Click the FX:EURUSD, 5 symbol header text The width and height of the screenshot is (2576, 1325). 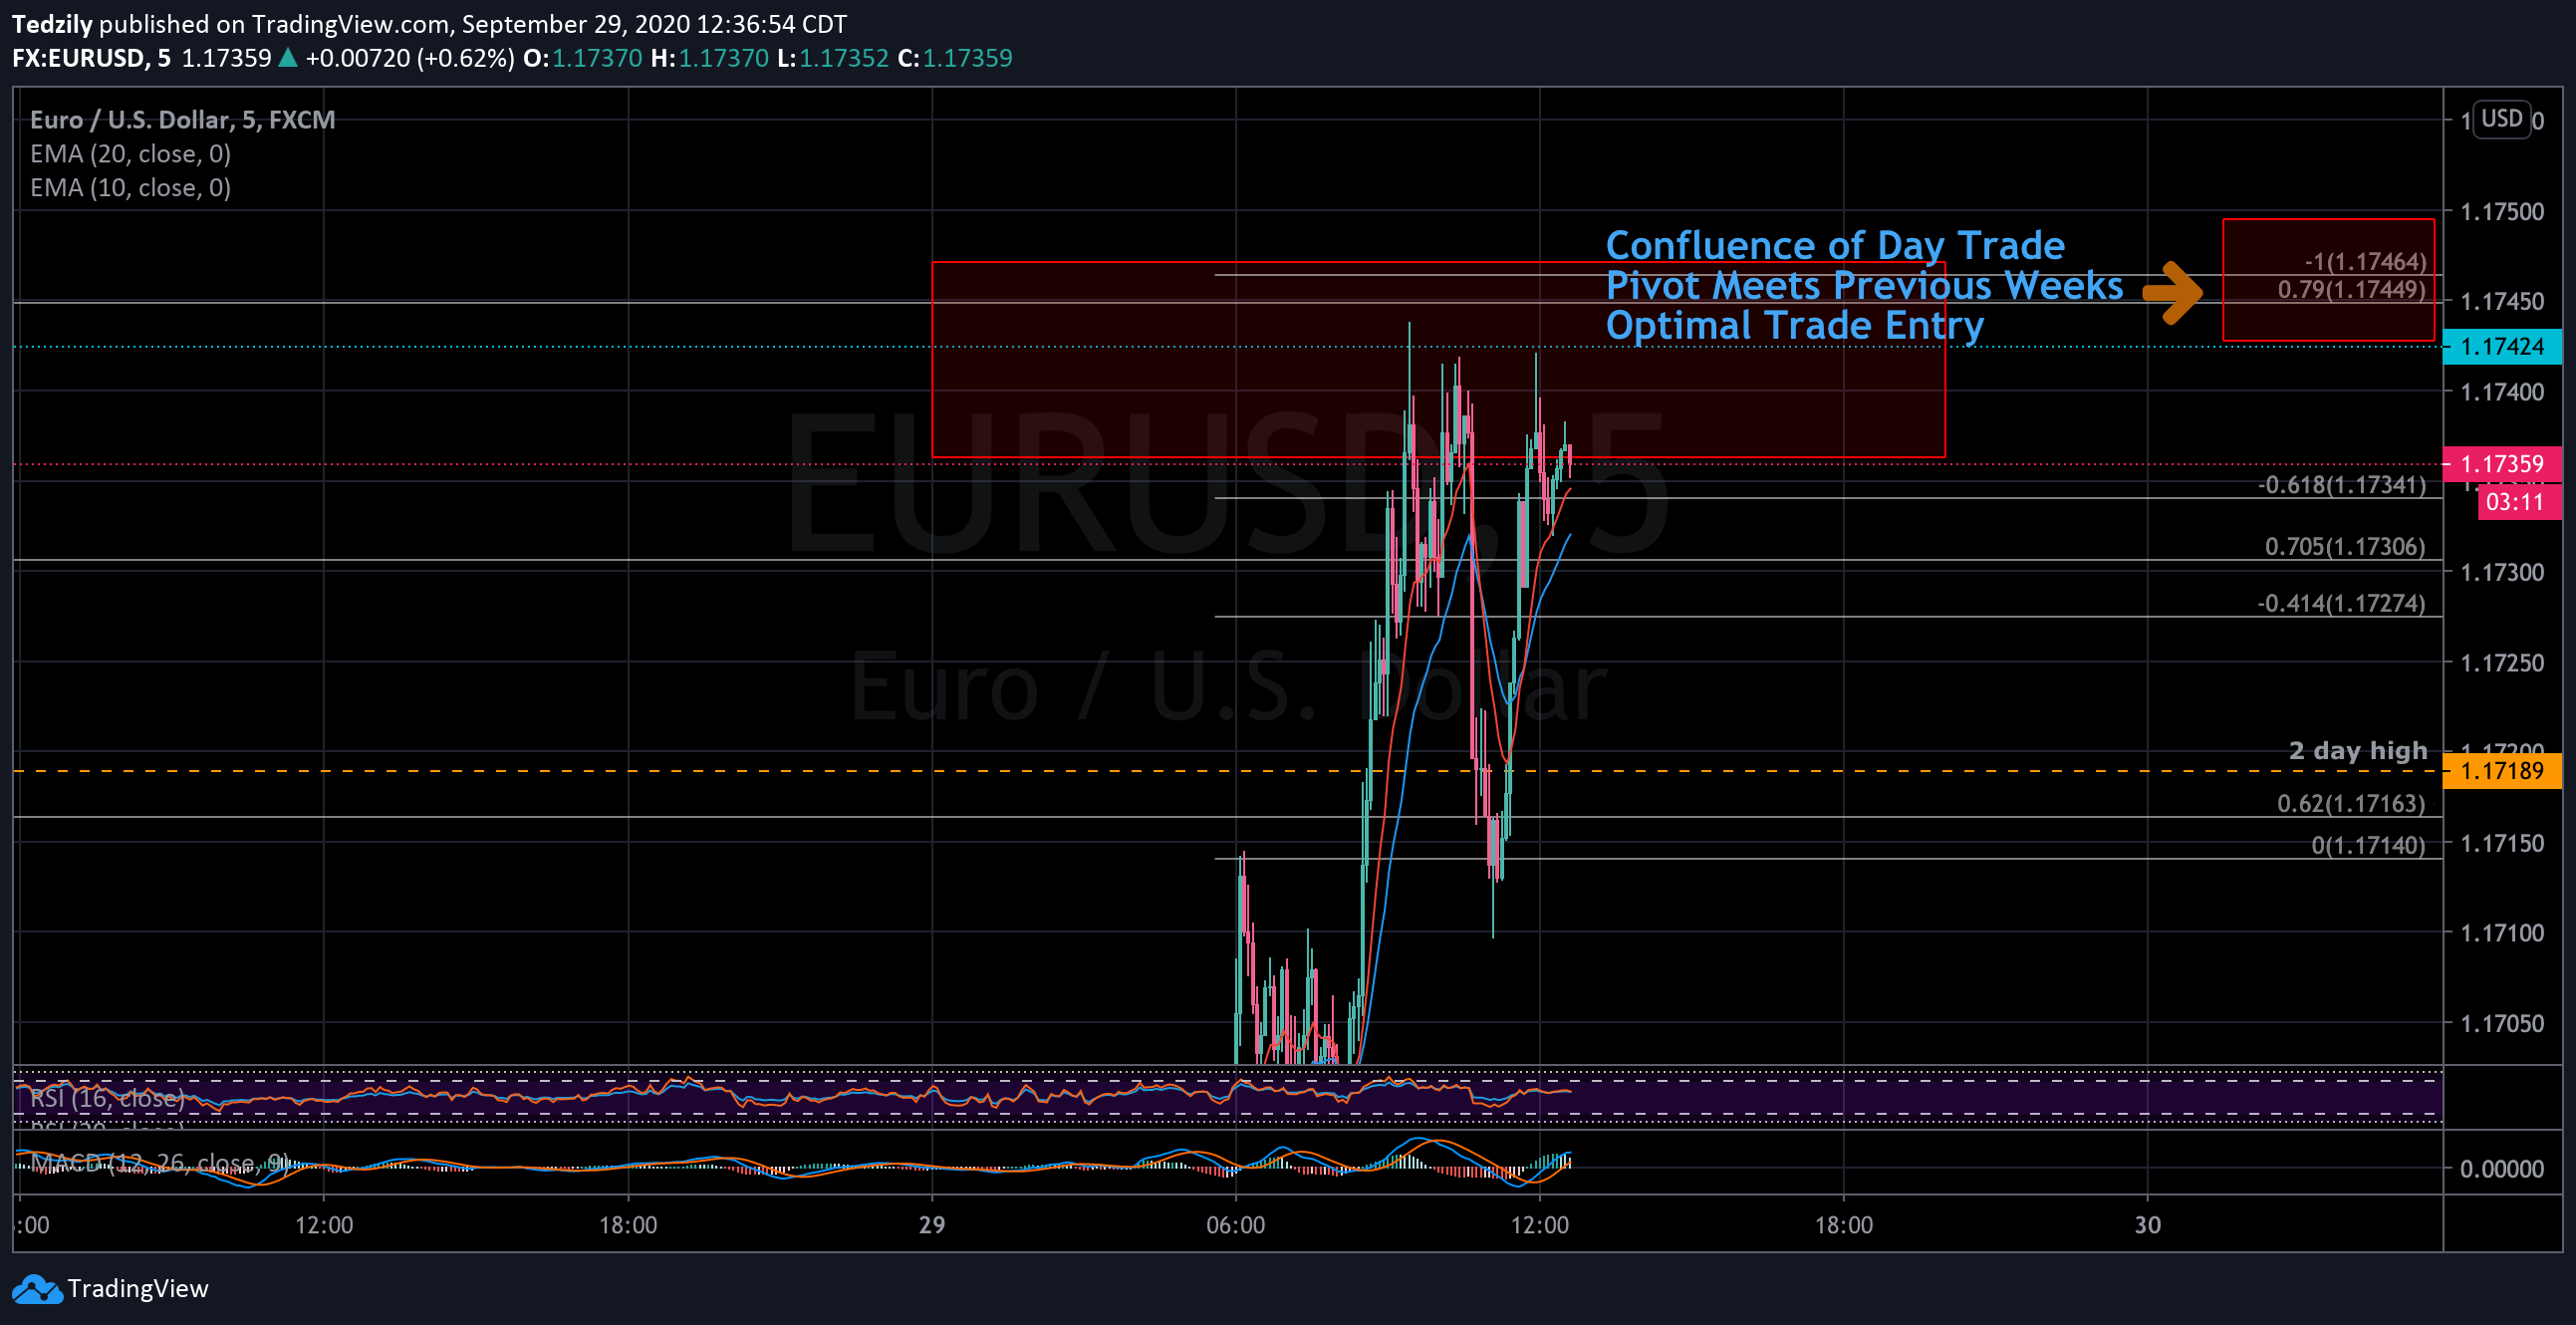tap(91, 58)
